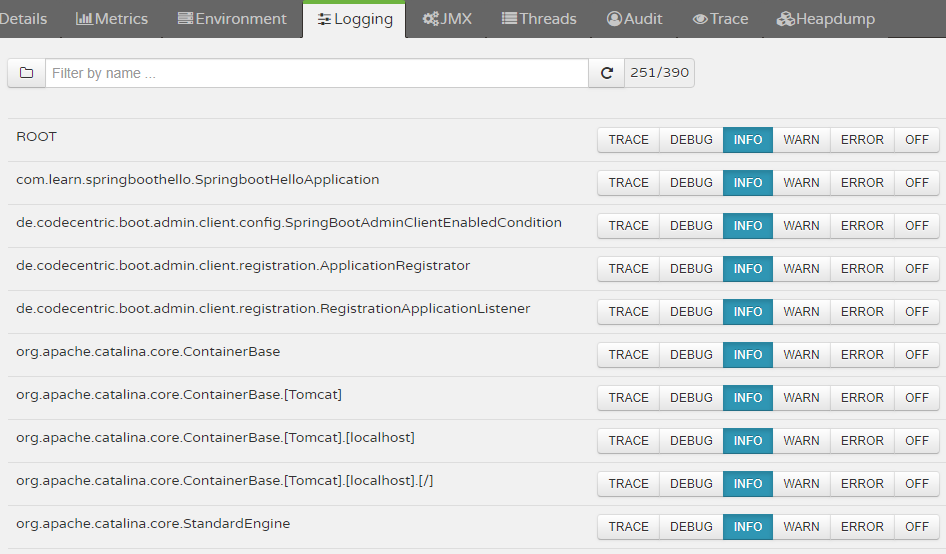
Task: Set StandardEngine logger to TRACE
Action: [x=629, y=527]
